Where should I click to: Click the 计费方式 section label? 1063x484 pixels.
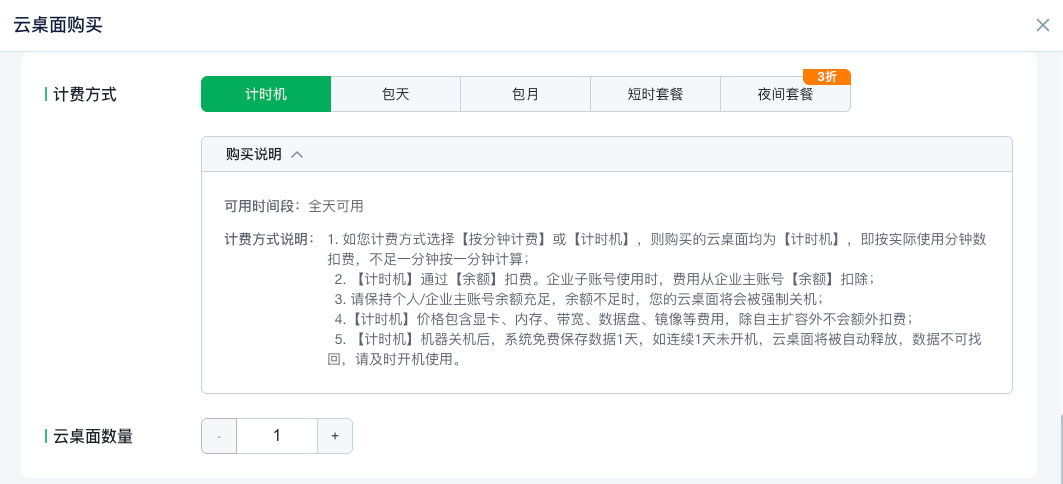pyautogui.click(x=85, y=94)
